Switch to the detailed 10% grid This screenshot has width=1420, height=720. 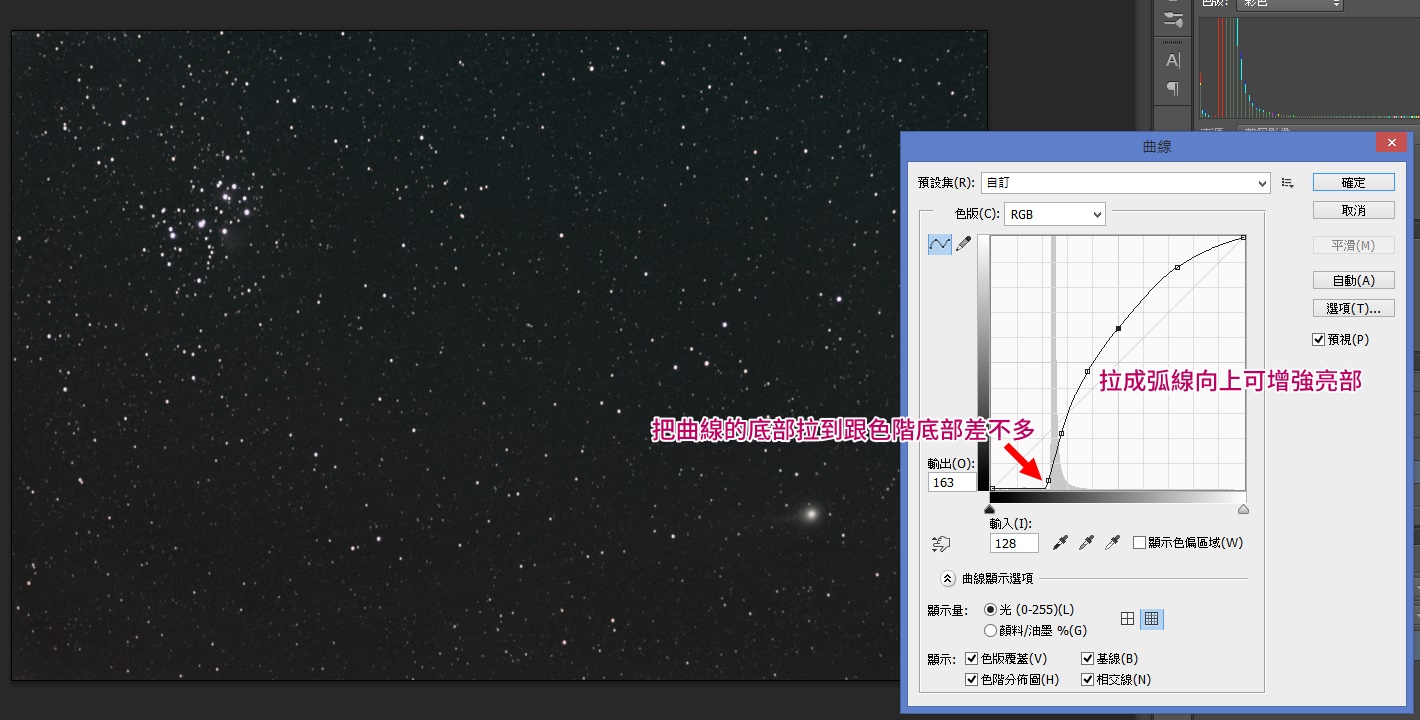click(x=1152, y=619)
